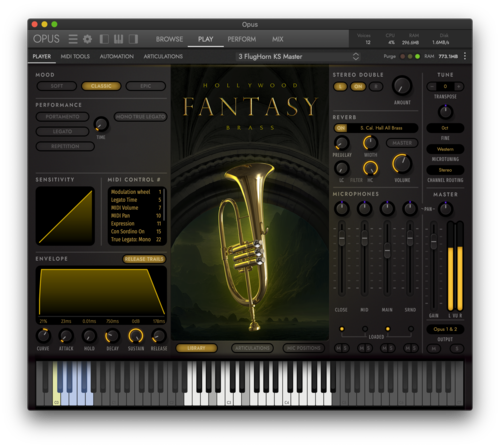Open the hamburger main menu icon

click(x=73, y=39)
